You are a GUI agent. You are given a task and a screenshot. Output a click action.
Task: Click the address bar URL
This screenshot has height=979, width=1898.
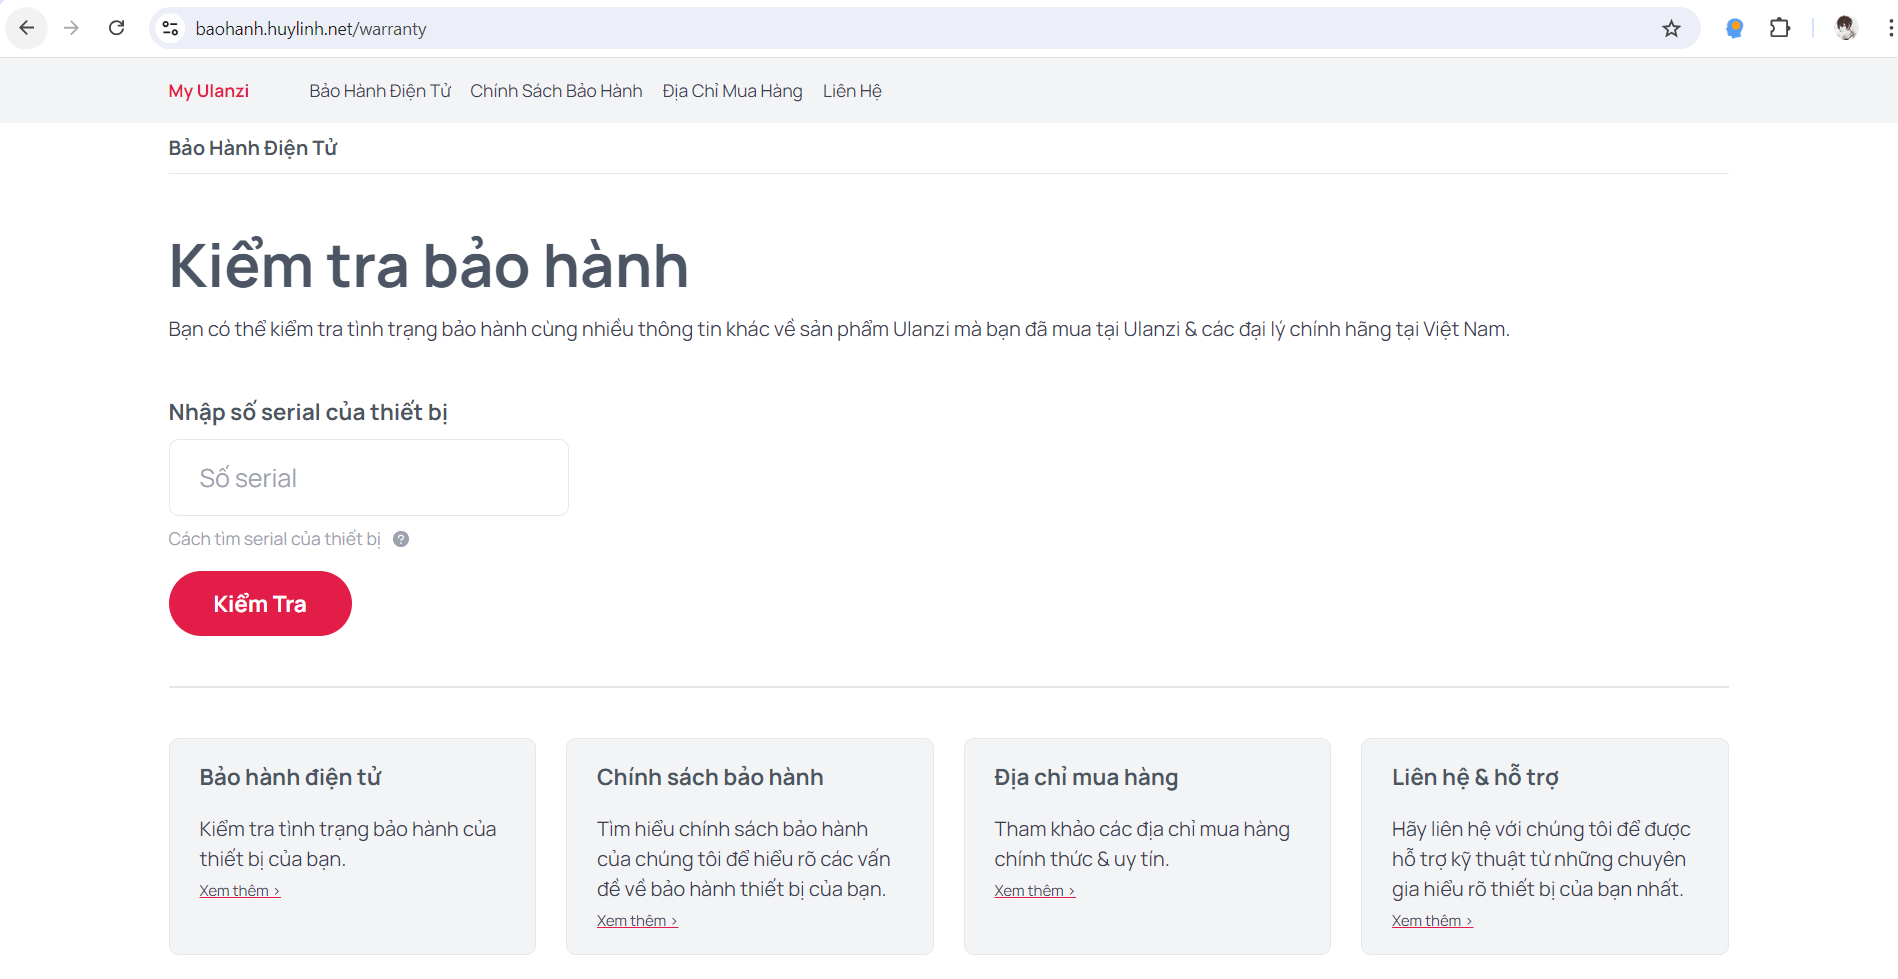(311, 29)
